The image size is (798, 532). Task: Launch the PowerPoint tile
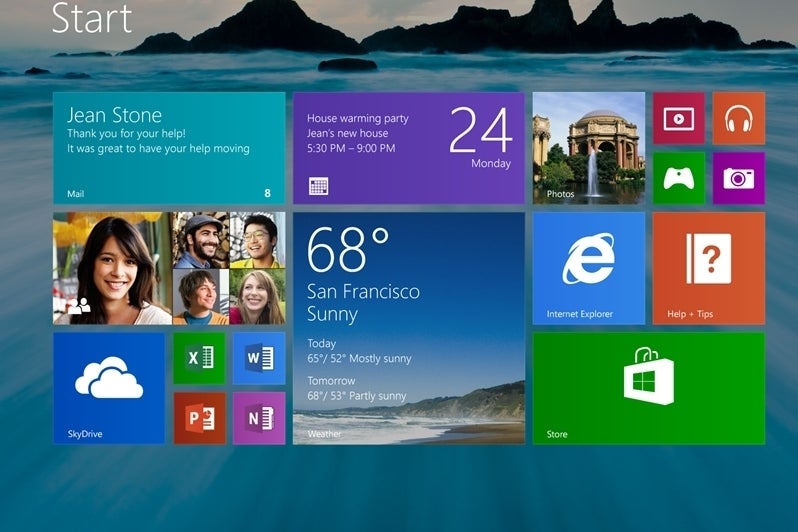(199, 418)
